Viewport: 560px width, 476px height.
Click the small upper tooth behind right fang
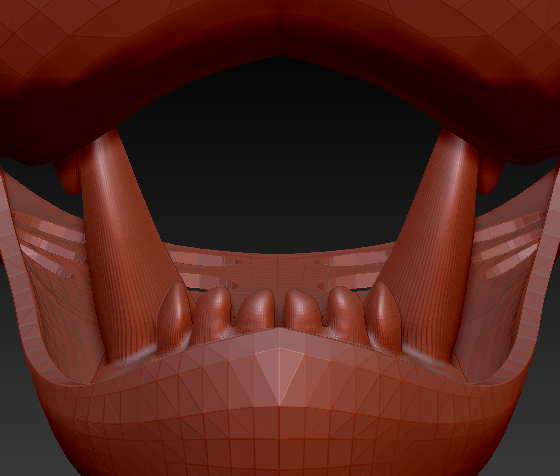490,175
